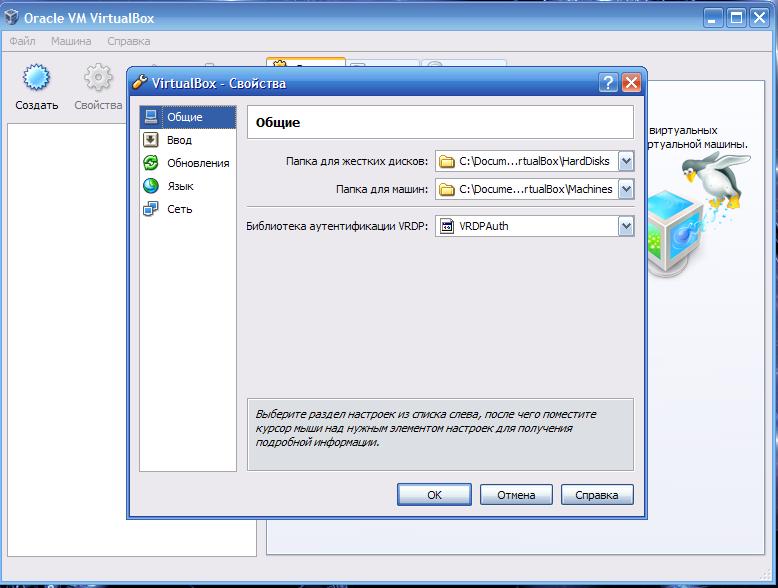Click the Библиотека аутентификации VRDP label

337,226
